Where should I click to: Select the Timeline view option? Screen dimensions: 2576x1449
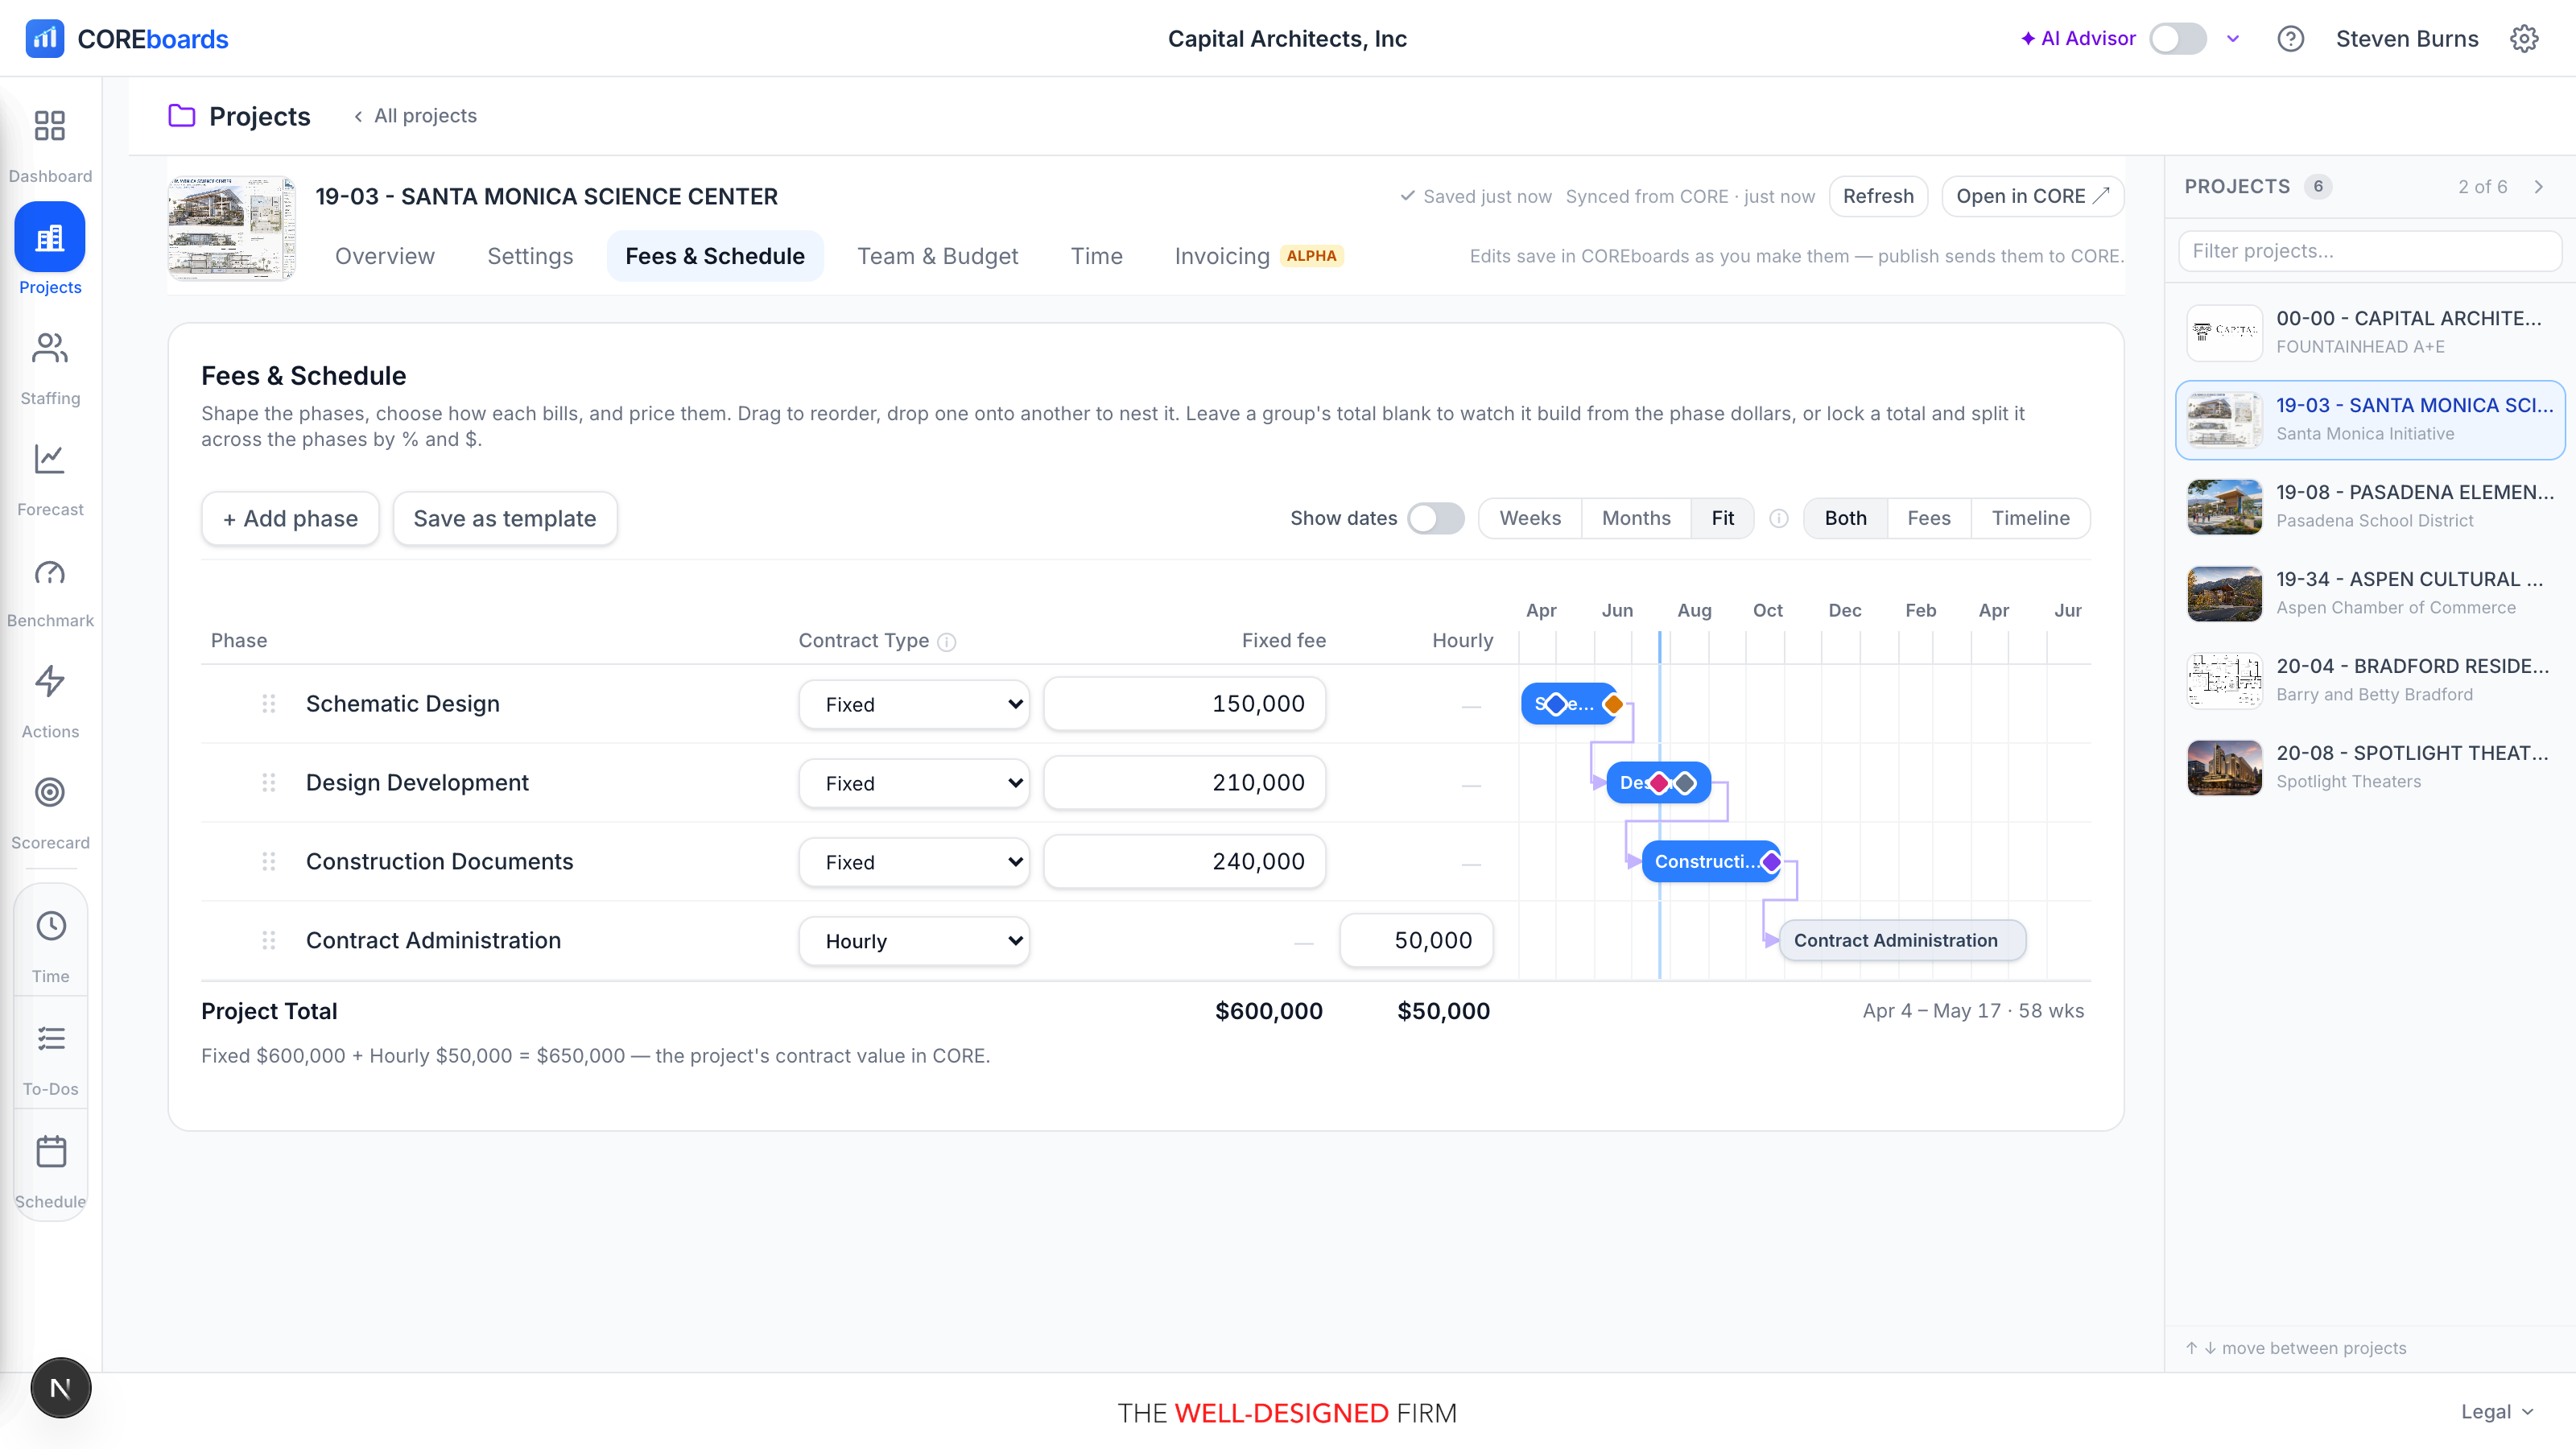pos(2030,518)
